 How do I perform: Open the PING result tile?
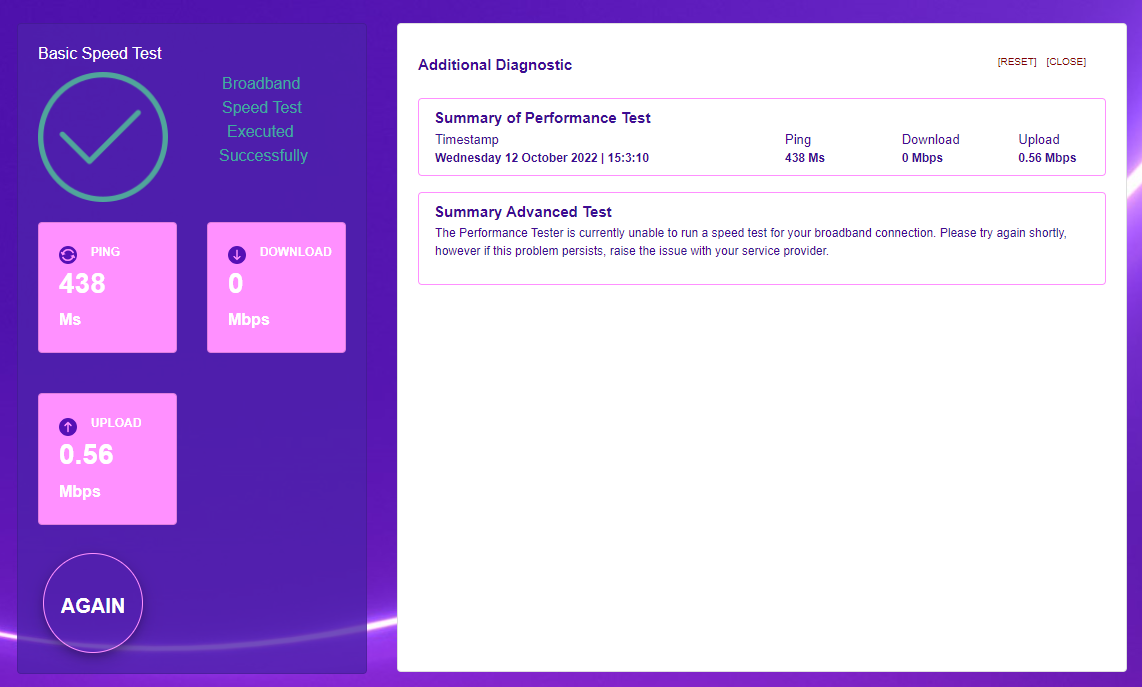(x=107, y=287)
